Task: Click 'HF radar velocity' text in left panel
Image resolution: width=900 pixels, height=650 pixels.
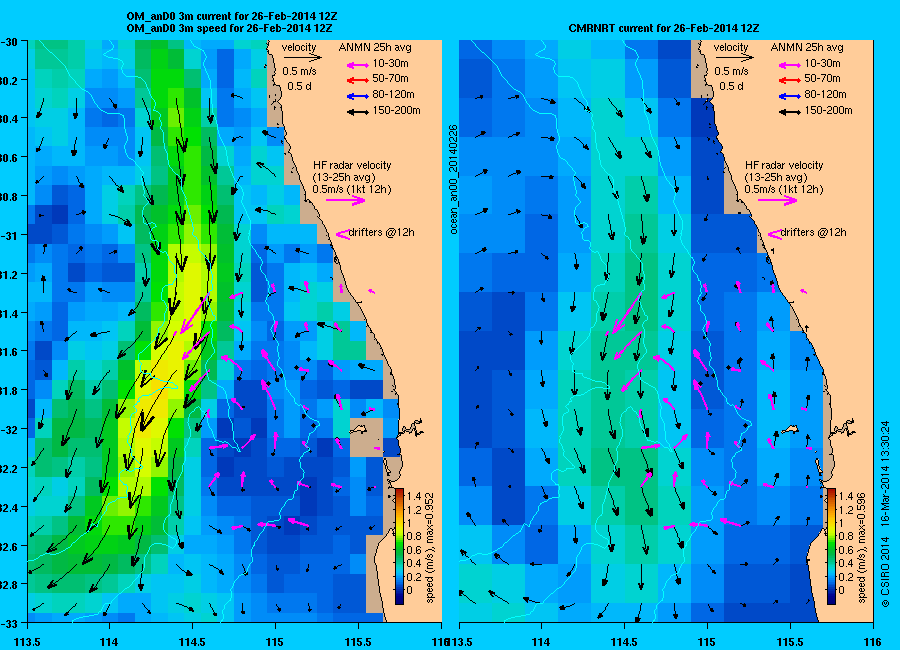Action: tap(352, 165)
